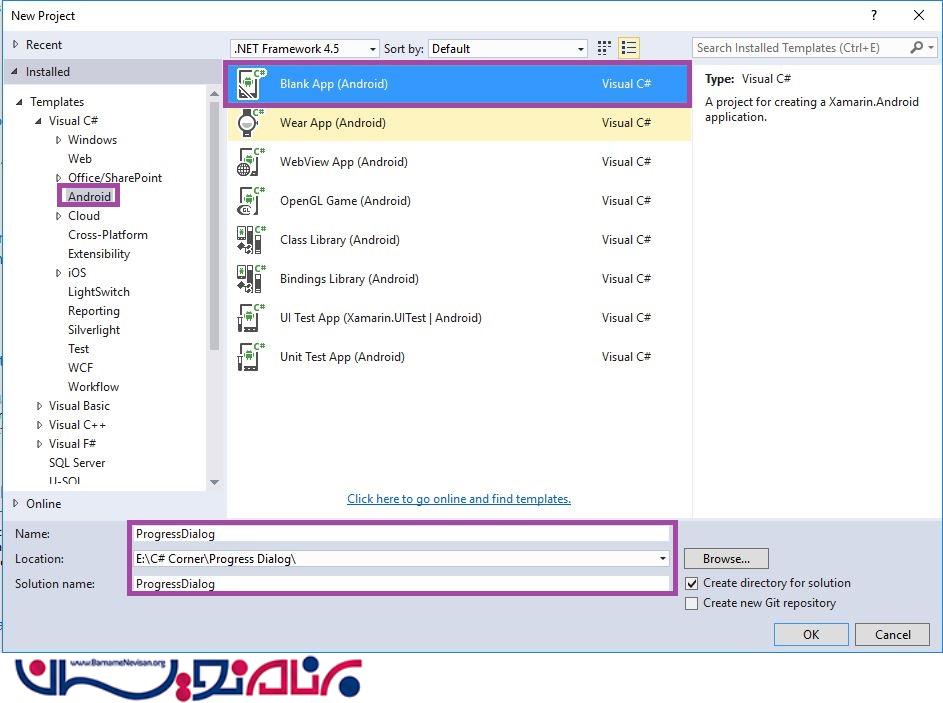Image resolution: width=943 pixels, height=703 pixels.
Task: Select the Class Library (Android) icon
Action: coord(250,240)
